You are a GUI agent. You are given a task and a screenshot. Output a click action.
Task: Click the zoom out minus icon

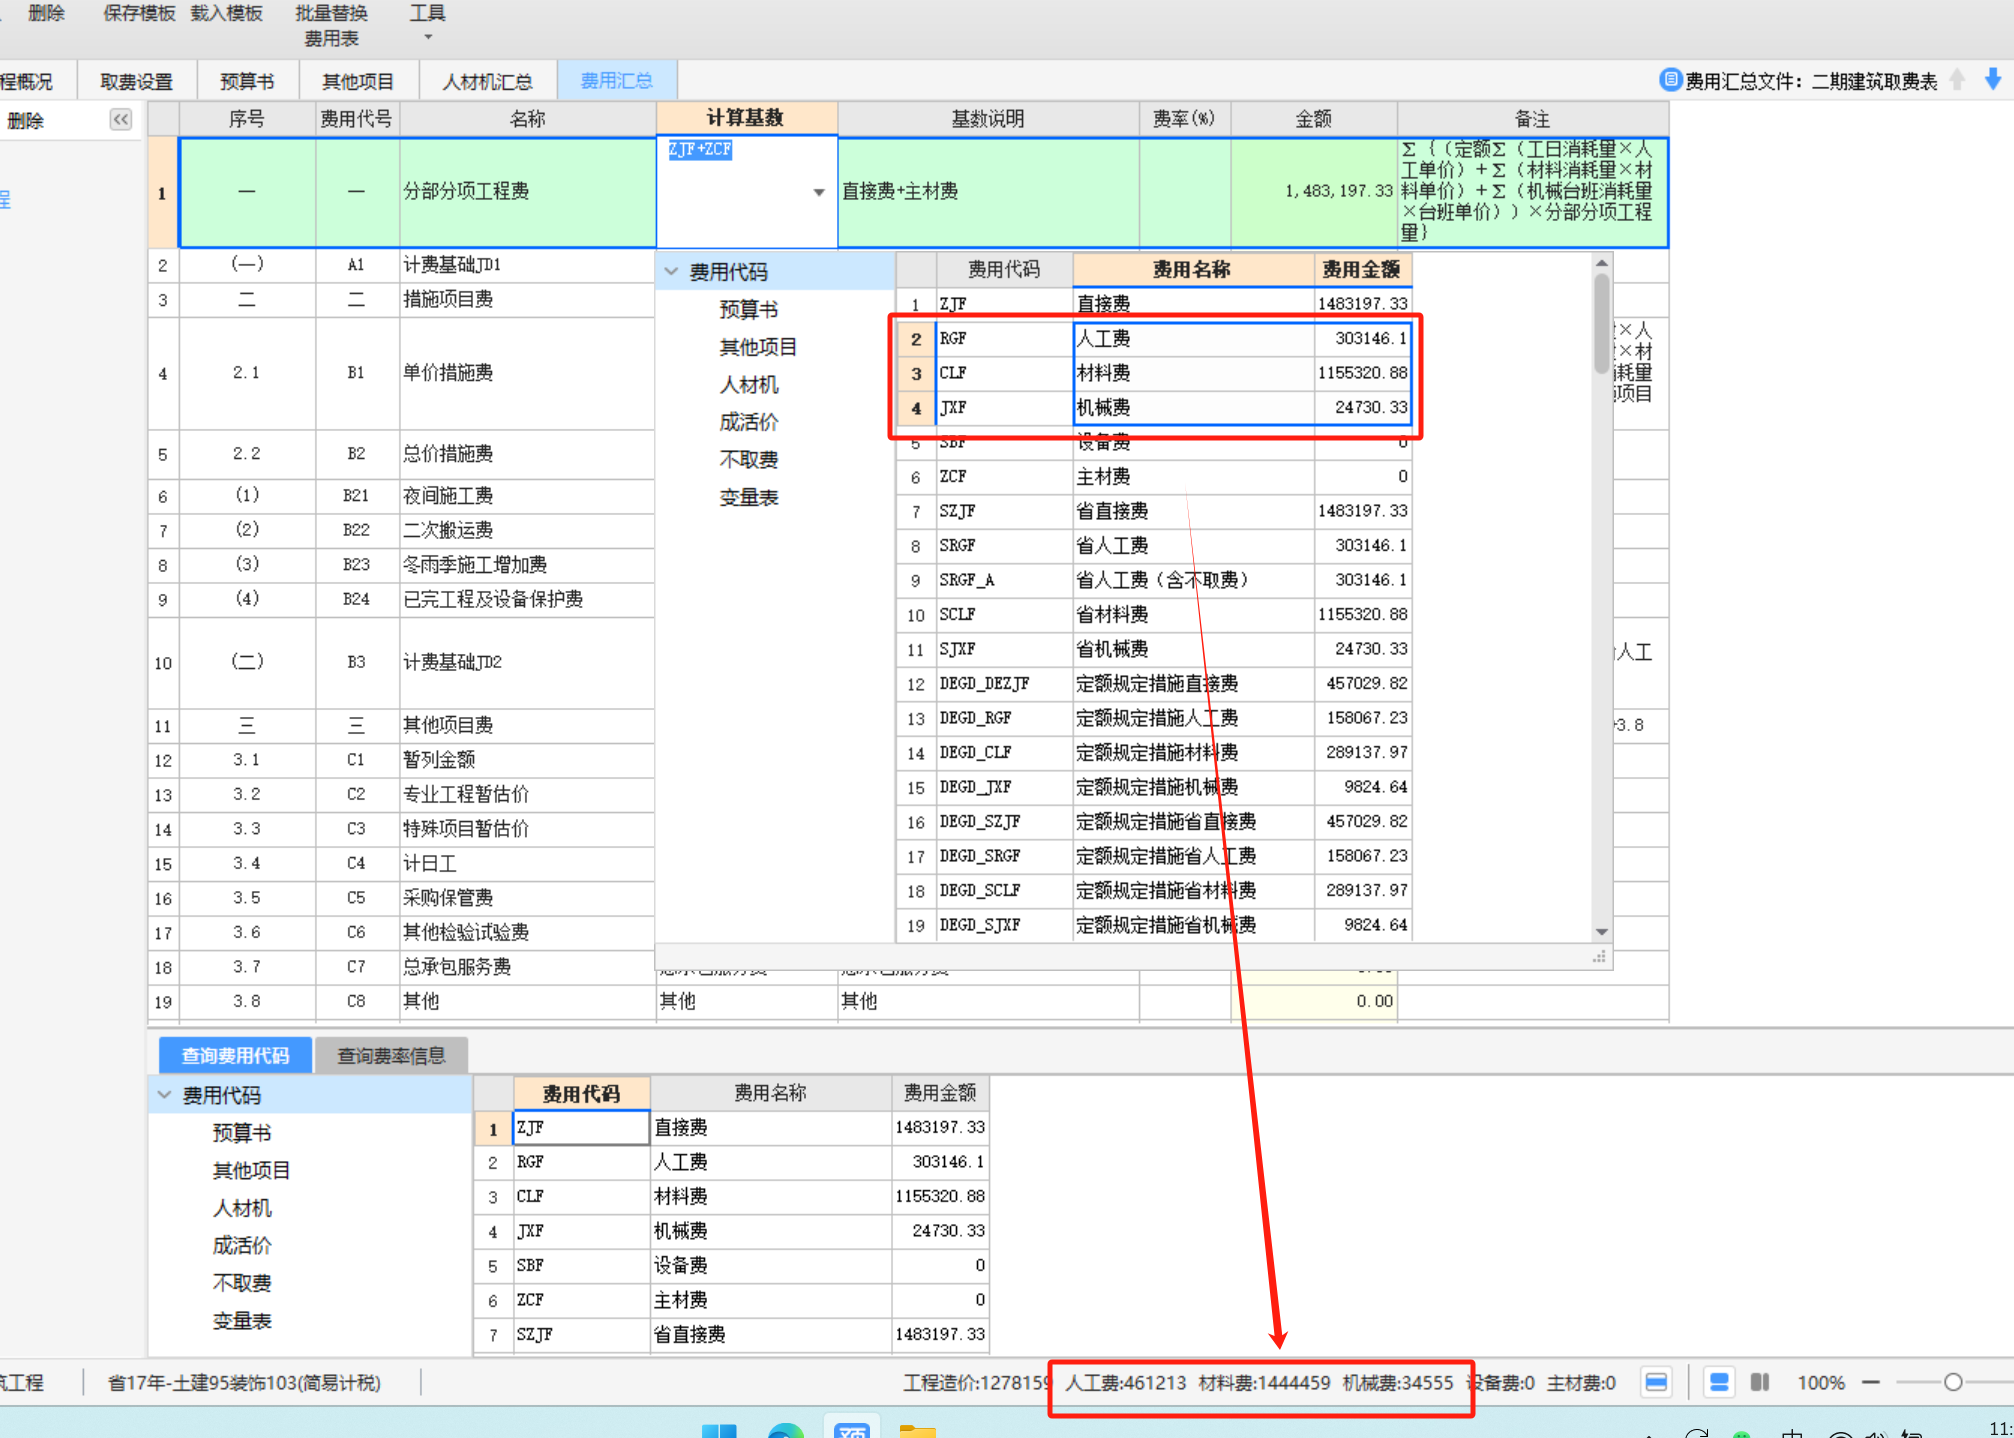pyautogui.click(x=1870, y=1382)
